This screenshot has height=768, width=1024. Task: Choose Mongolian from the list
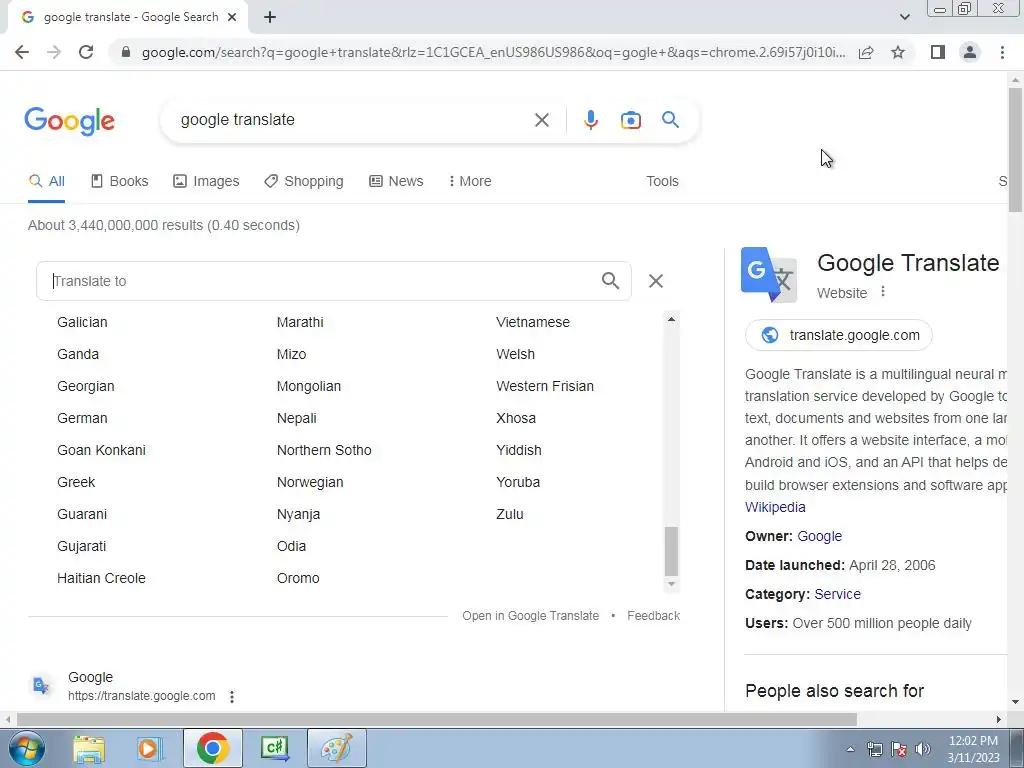[x=308, y=386]
